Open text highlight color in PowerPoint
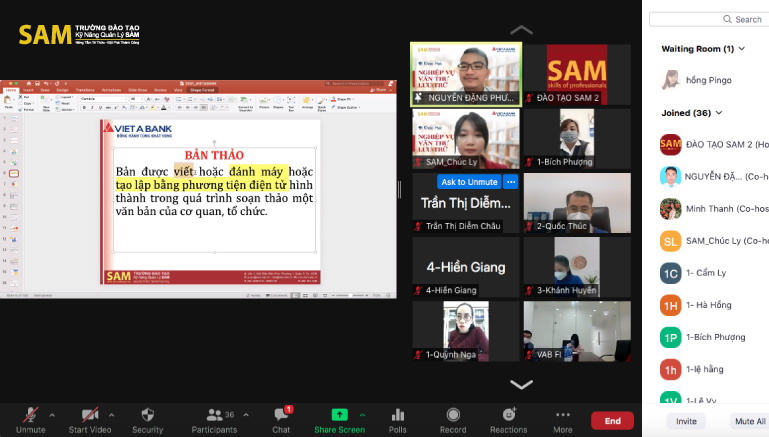The image size is (769, 437). 153,107
